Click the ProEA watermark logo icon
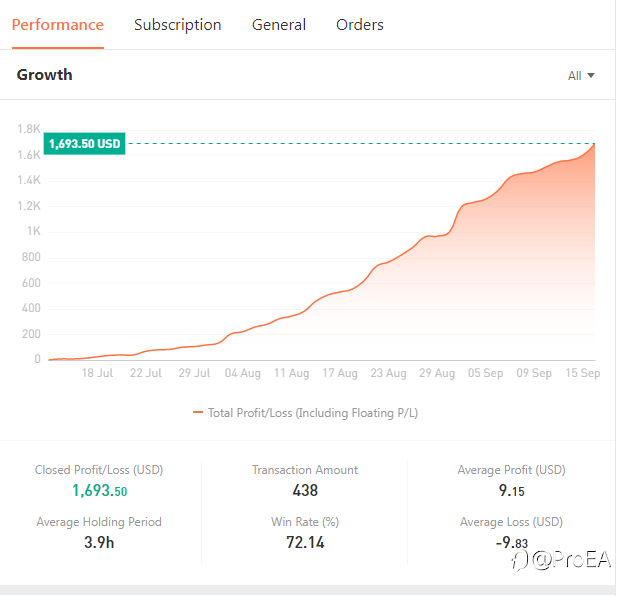The height and width of the screenshot is (596, 618). [520, 560]
